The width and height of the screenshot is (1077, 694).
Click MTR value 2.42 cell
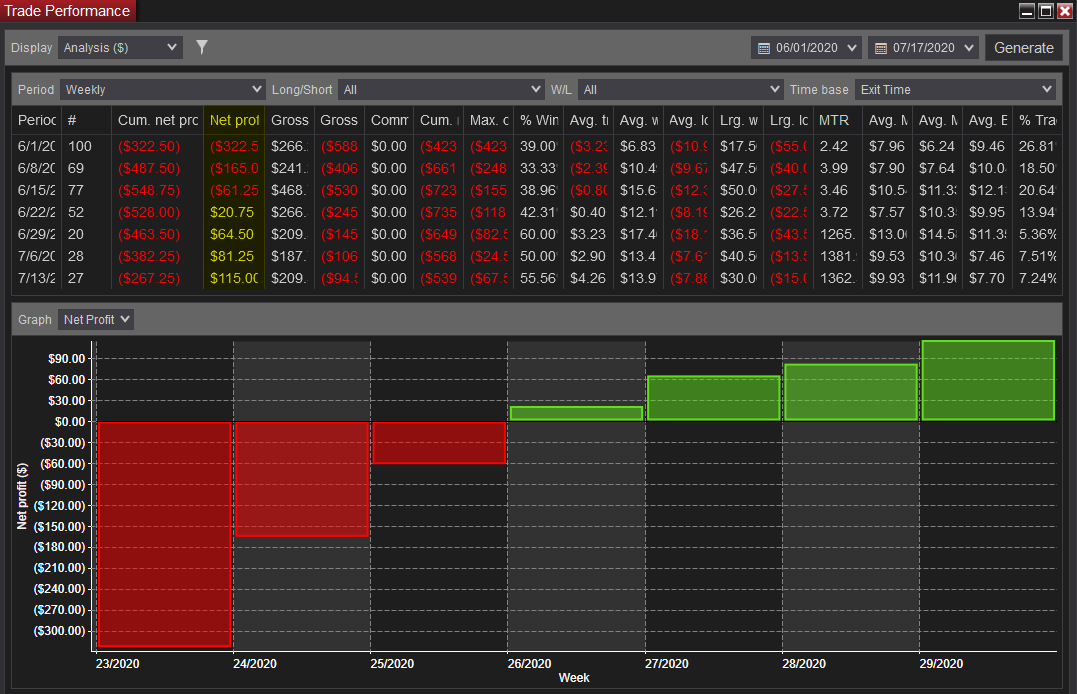coord(837,146)
